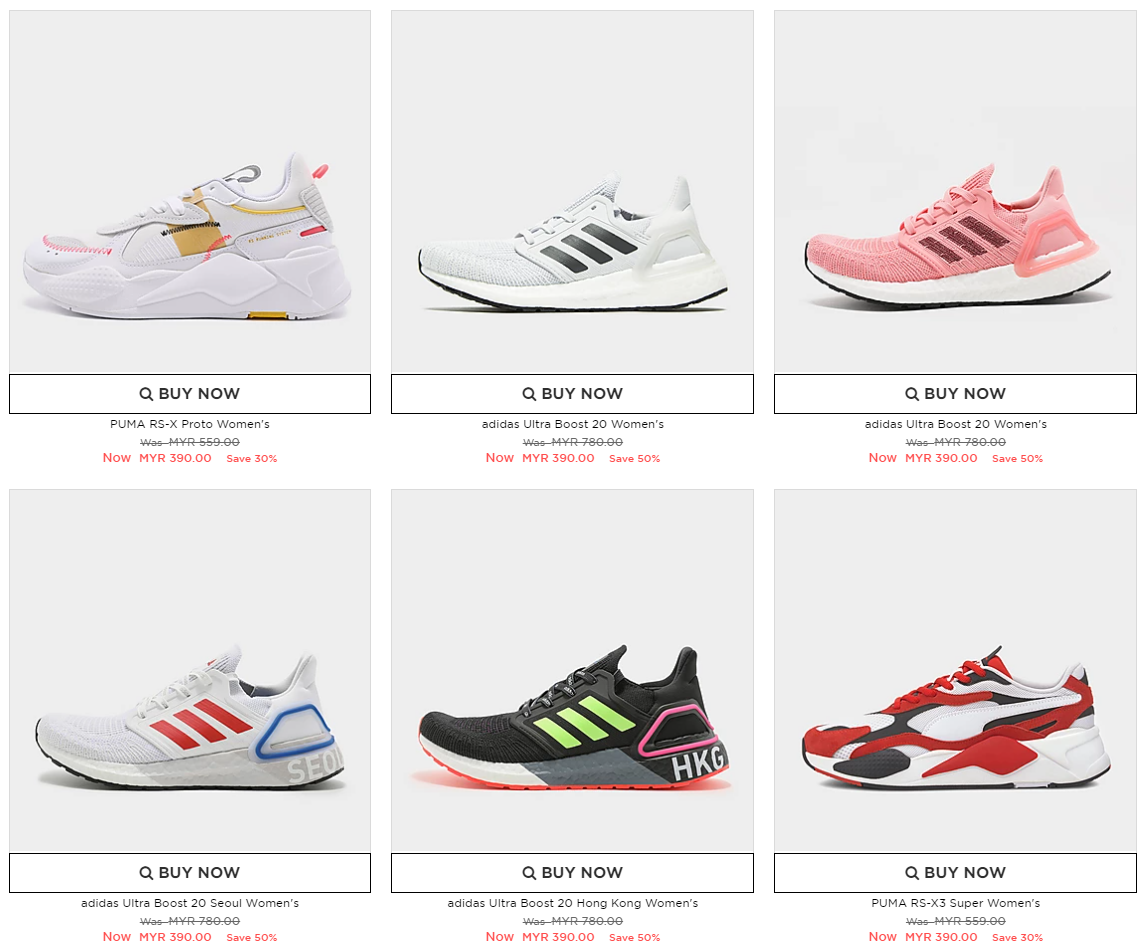Click magnifier icon on PUMA RS-X Proto button
The height and width of the screenshot is (951, 1145).
pyautogui.click(x=146, y=394)
